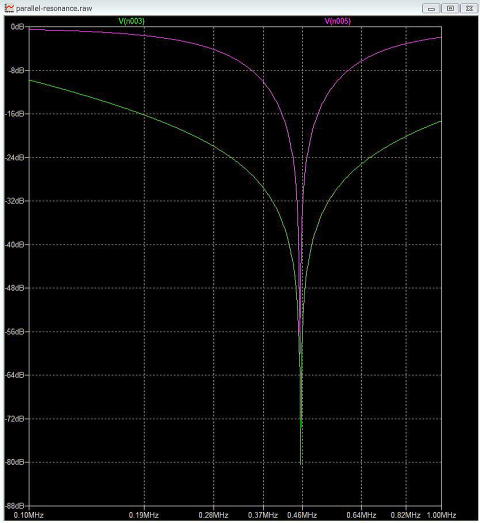Minimize the parallel-resonance.raw window

(431, 8)
